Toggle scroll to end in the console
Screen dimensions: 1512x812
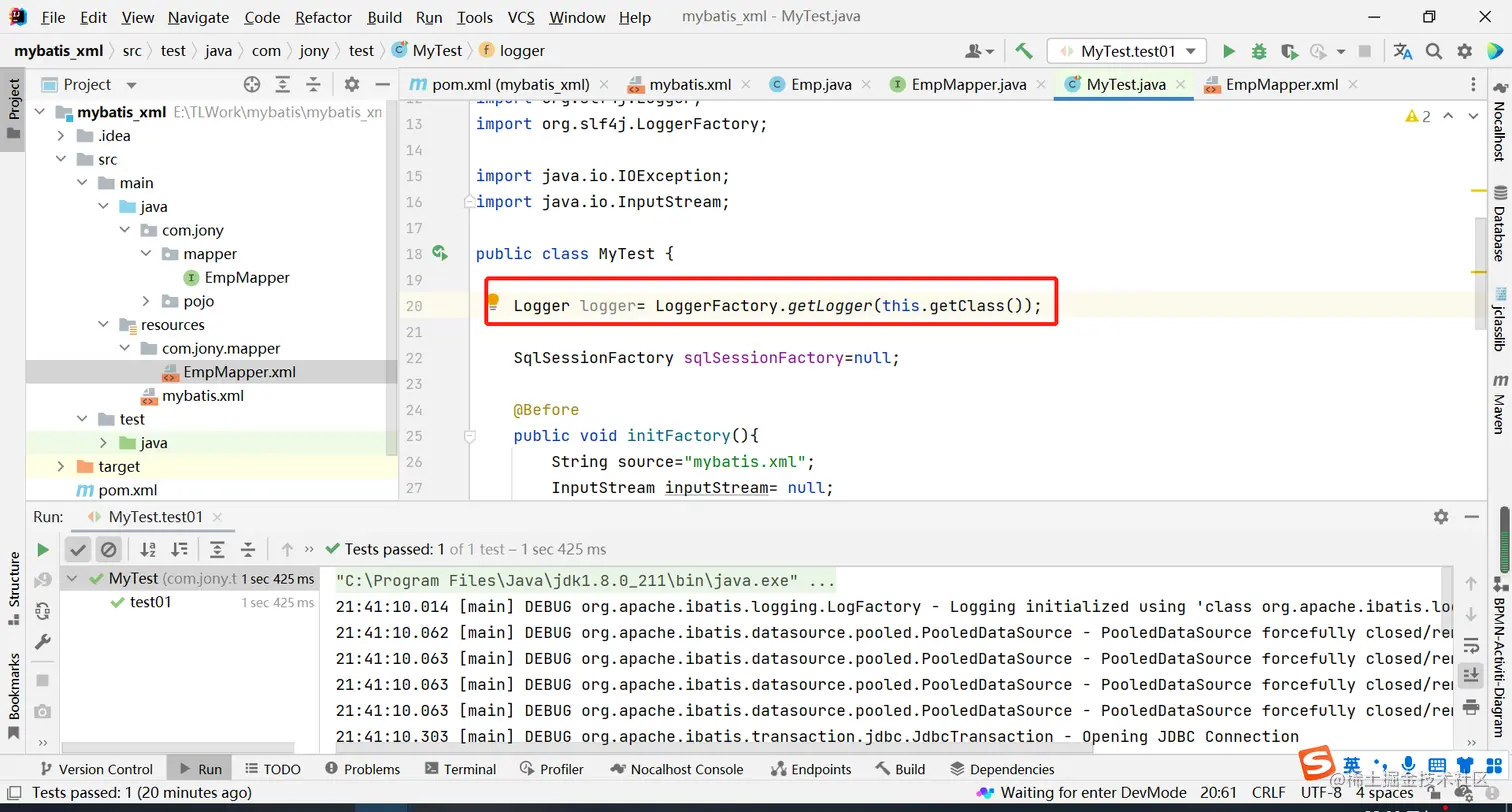(1471, 676)
